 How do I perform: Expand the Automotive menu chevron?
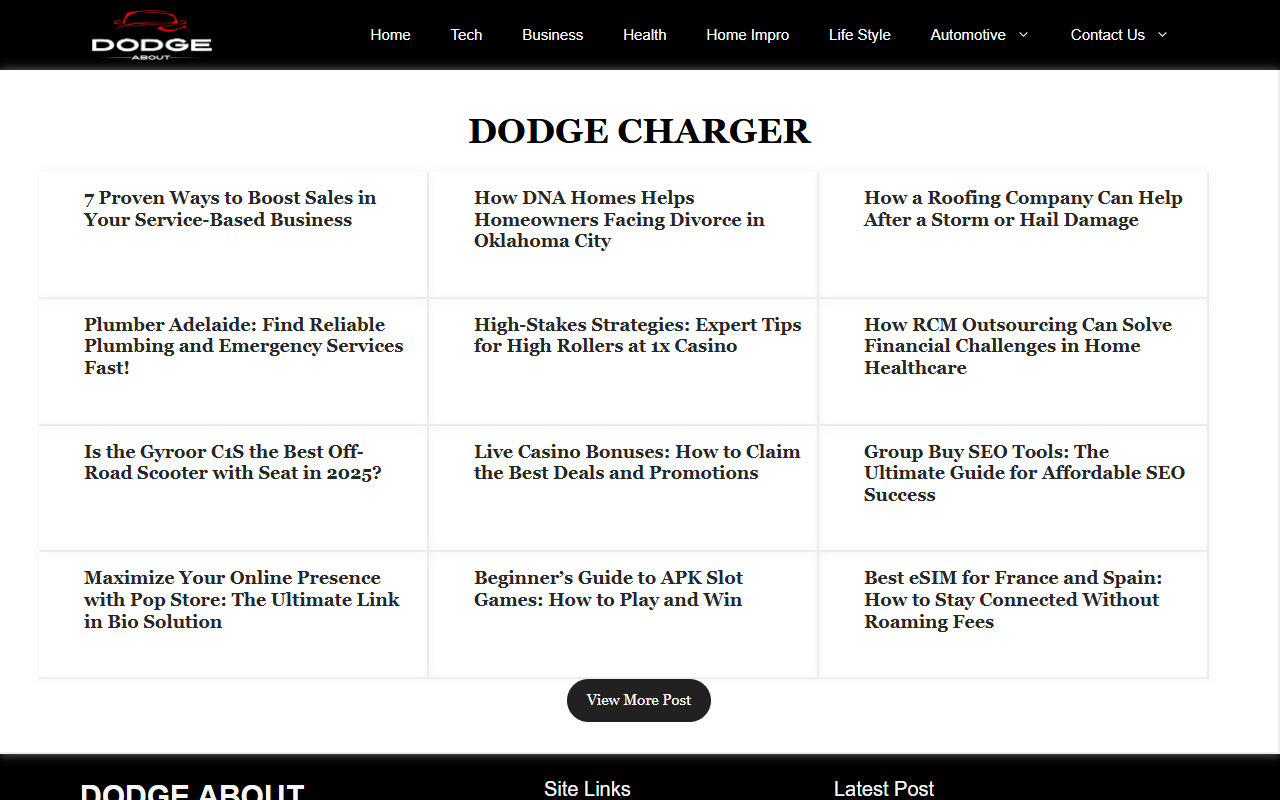[1023, 34]
